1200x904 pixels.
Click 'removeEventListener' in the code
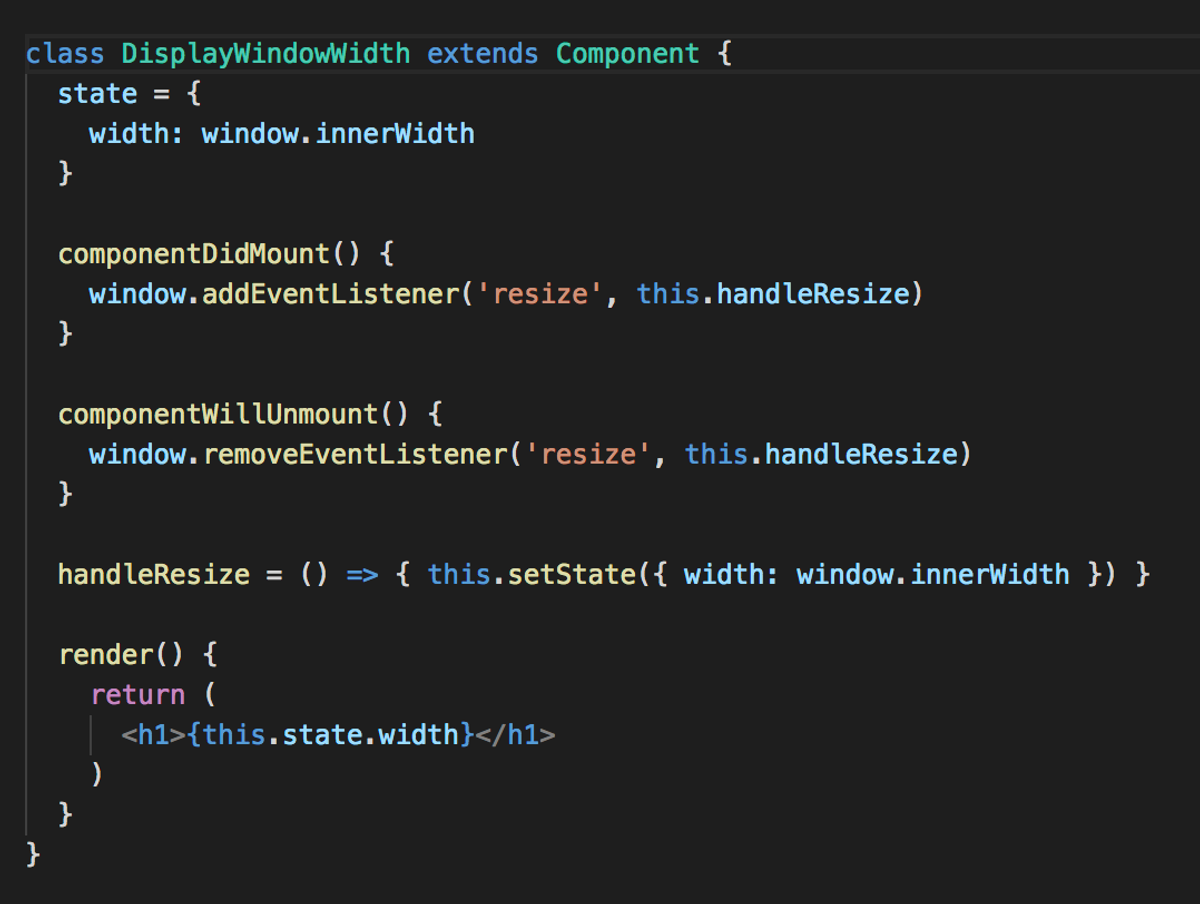[x=354, y=454]
